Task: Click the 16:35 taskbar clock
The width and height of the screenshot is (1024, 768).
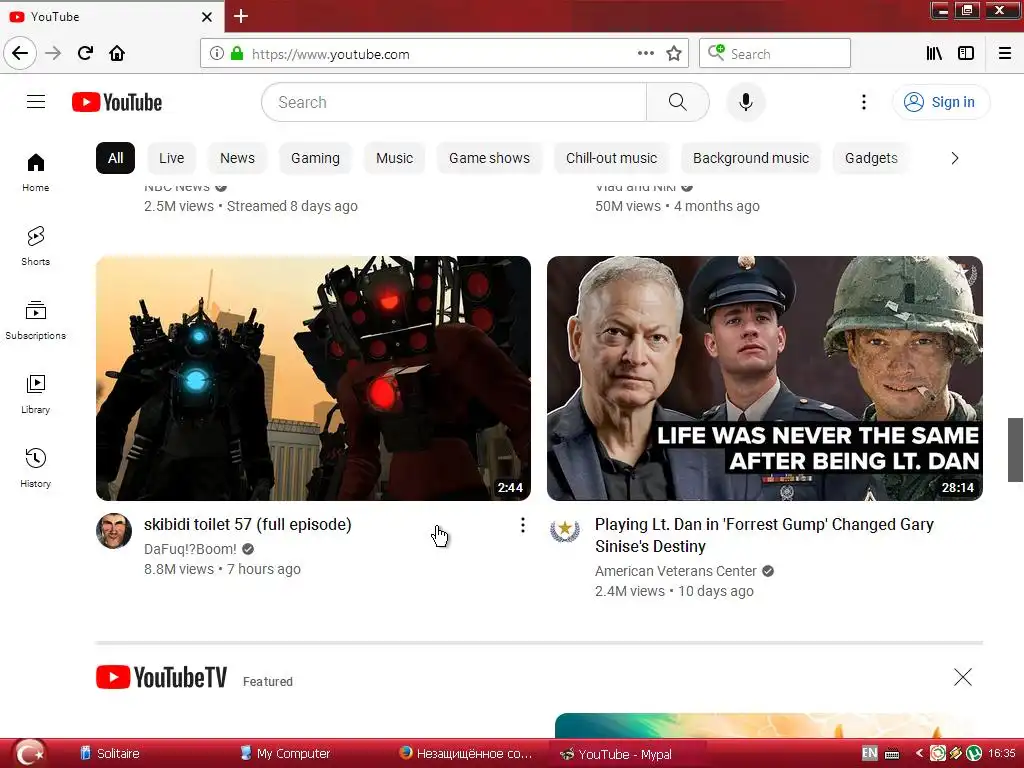Action: coord(1002,754)
